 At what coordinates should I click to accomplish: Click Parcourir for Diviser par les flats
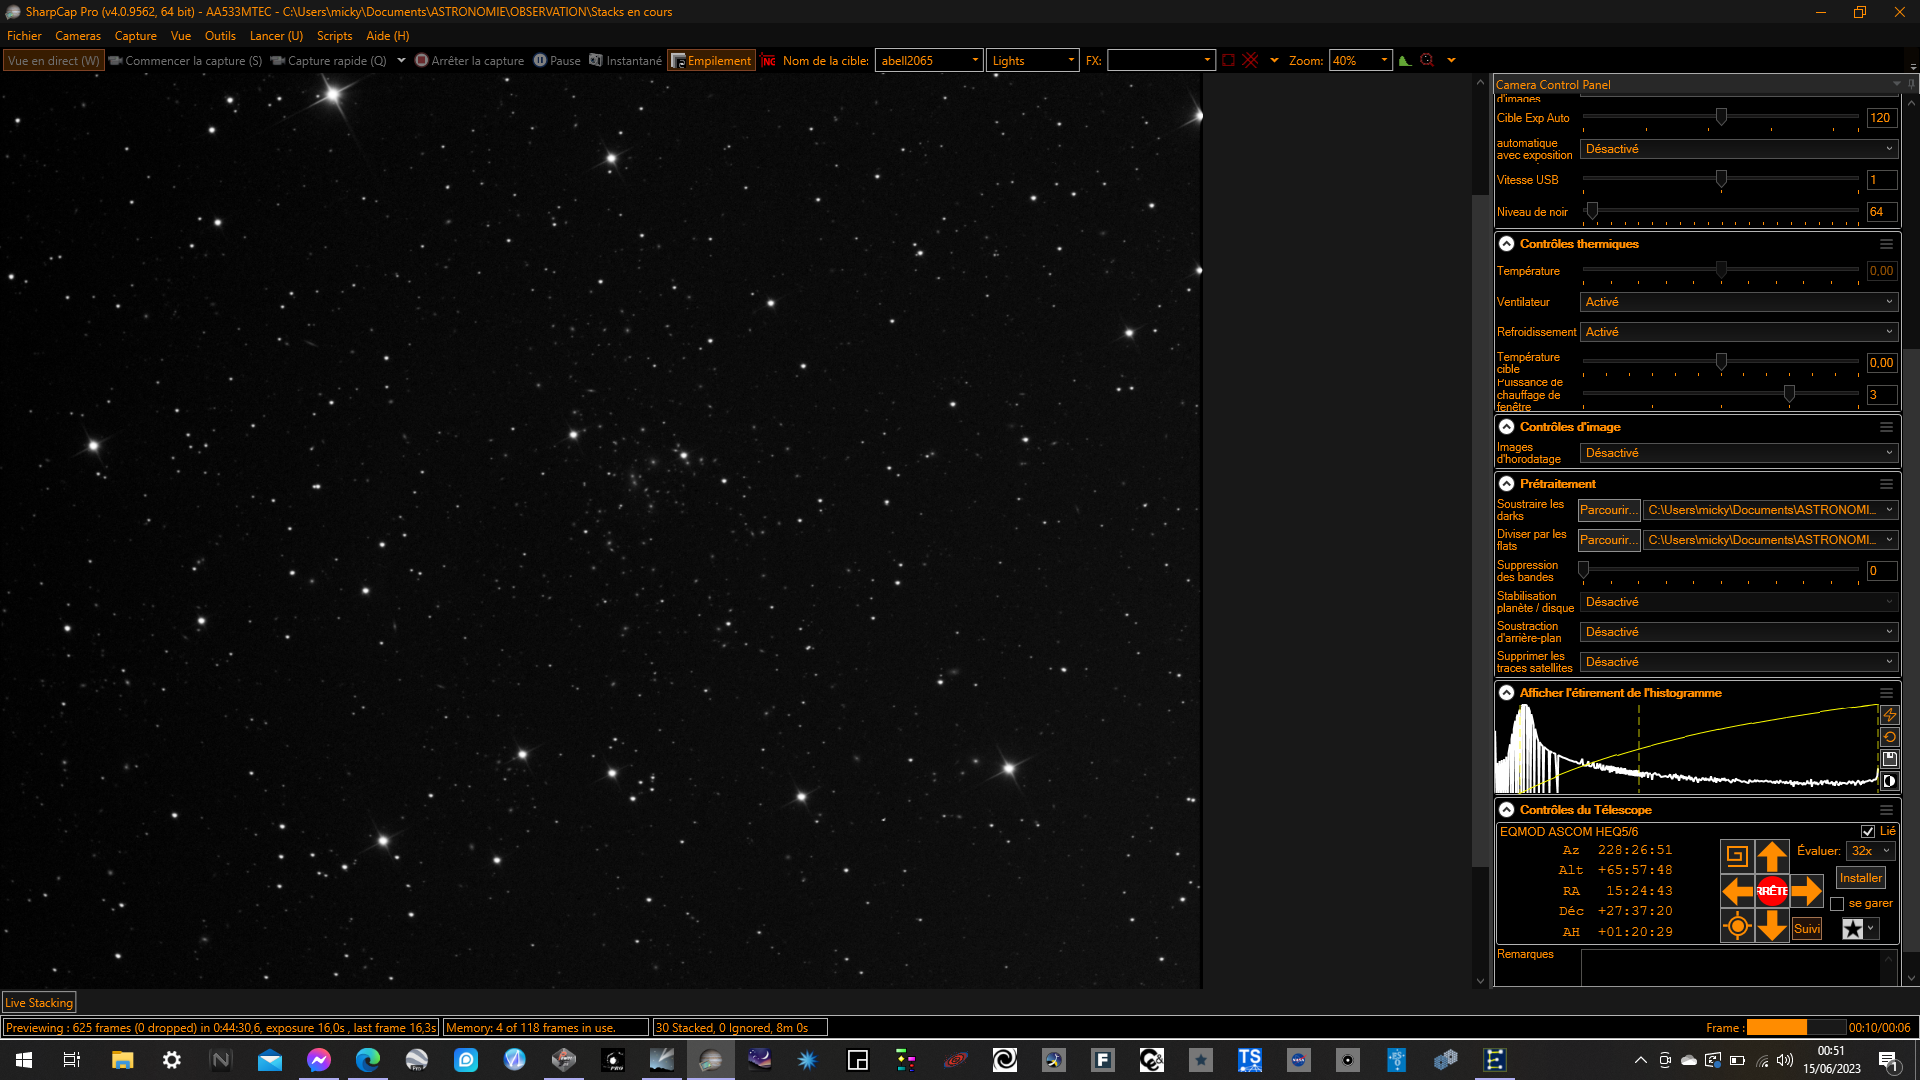tap(1608, 540)
